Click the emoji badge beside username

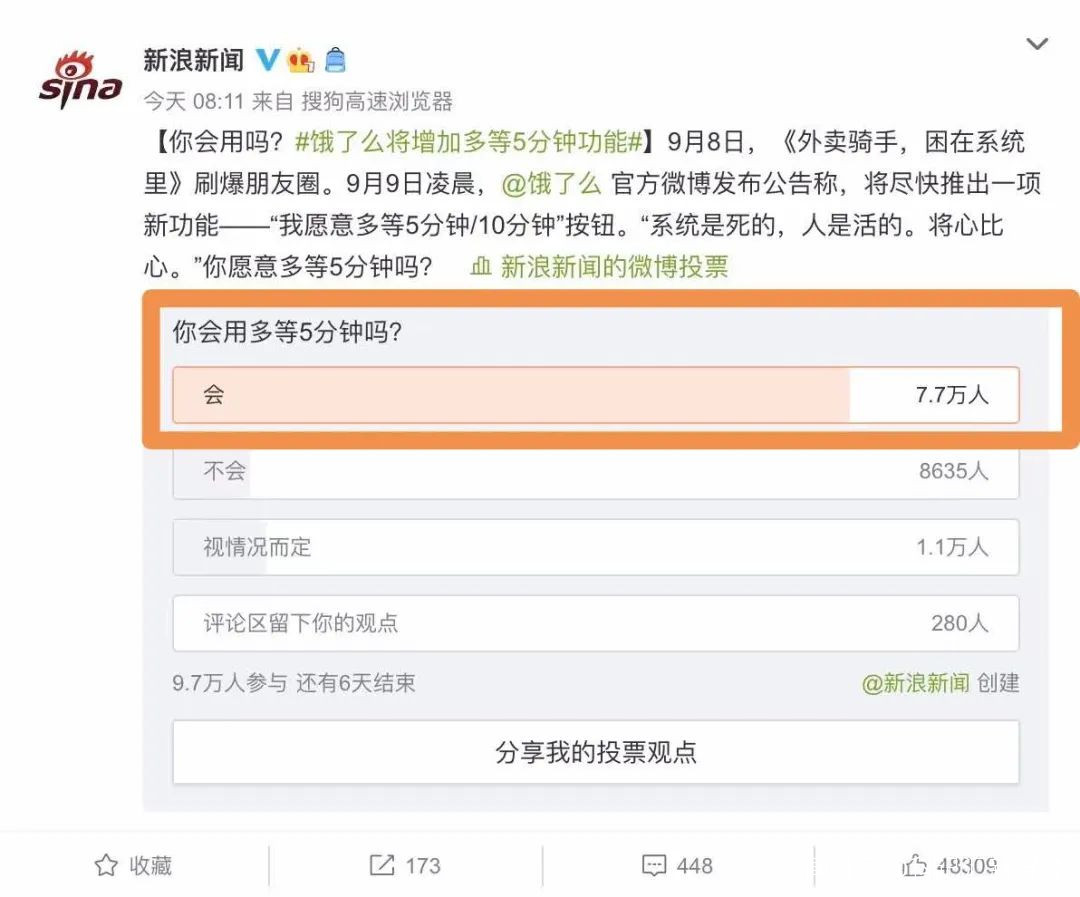coord(300,60)
